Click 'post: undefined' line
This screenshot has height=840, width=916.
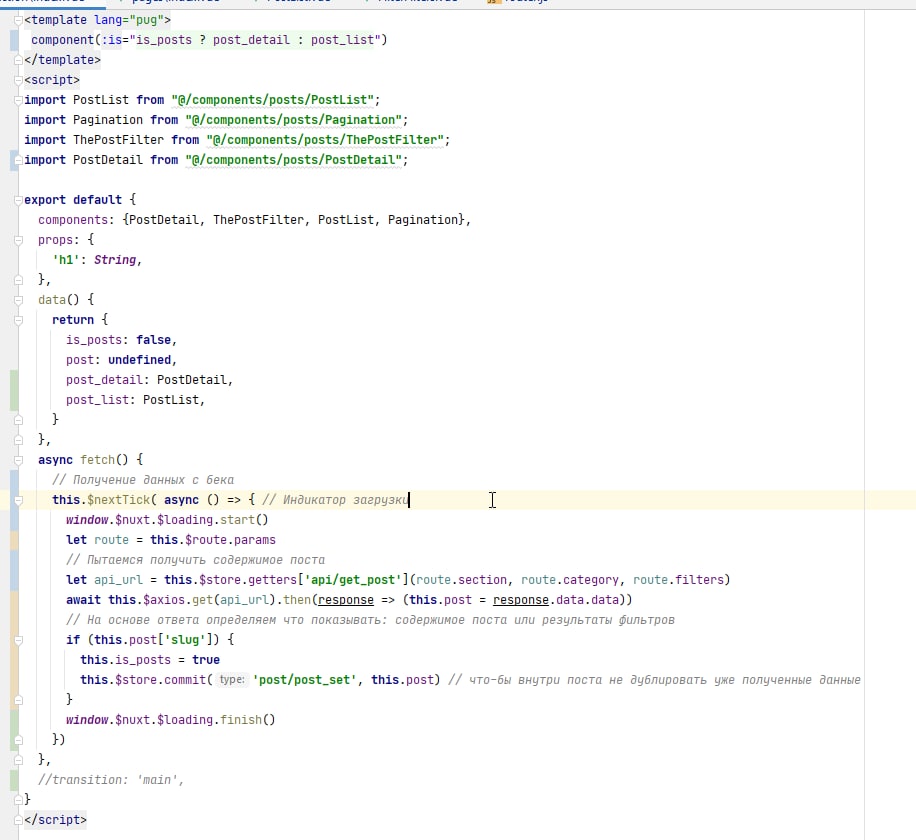pos(118,360)
